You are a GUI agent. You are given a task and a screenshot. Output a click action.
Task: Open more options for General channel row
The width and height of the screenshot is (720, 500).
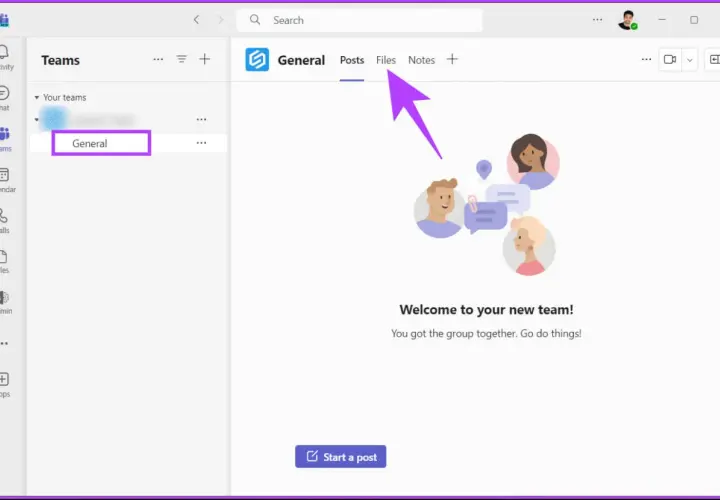[x=201, y=143]
